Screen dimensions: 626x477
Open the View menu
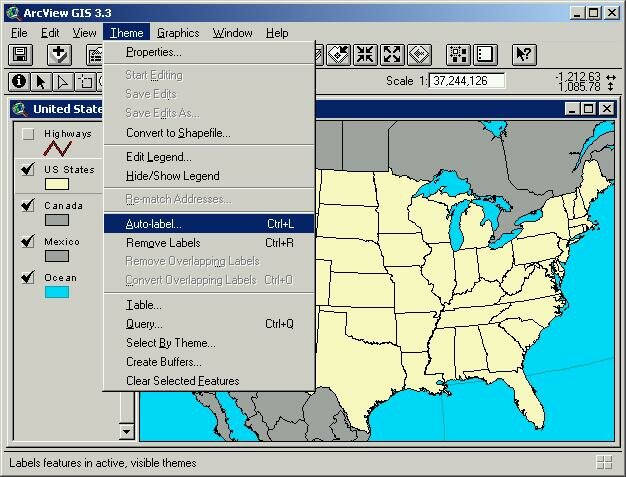click(84, 33)
